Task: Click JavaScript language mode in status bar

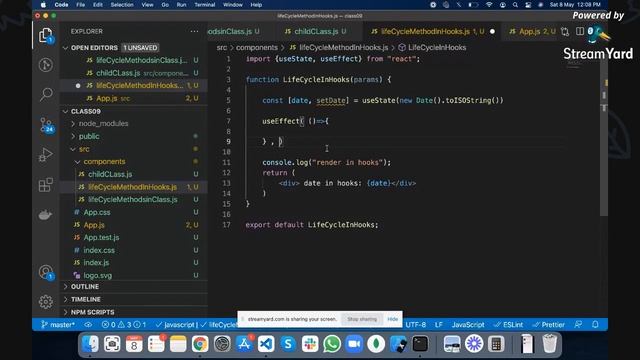Action: click(x=468, y=325)
